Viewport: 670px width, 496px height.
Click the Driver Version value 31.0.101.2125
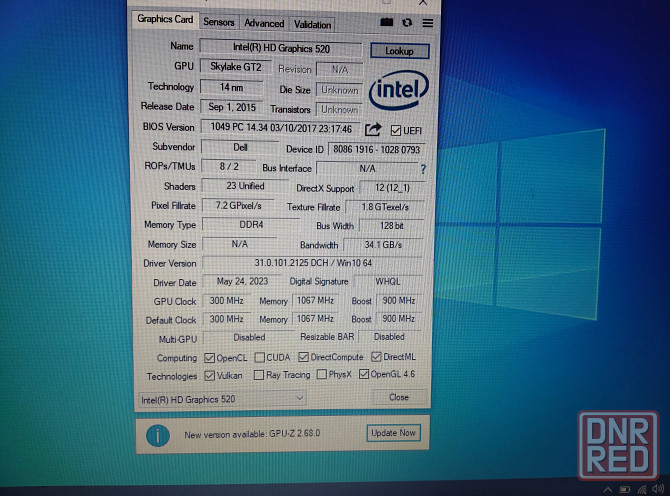[313, 263]
